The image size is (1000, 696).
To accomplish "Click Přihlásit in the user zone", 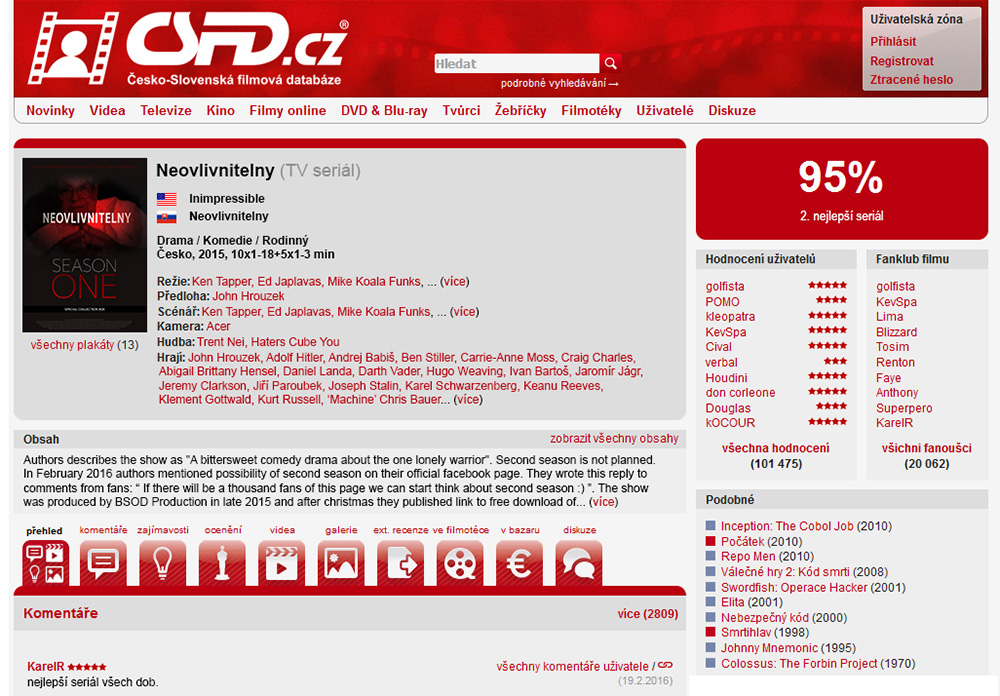I will [893, 41].
